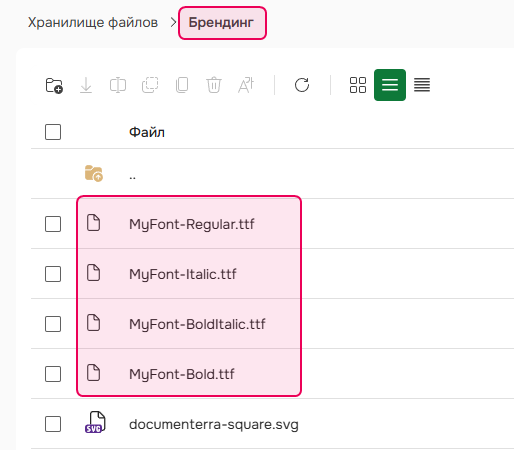Image resolution: width=514 pixels, height=450 pixels.
Task: Click the font letter A toolbar icon
Action: pos(246,85)
